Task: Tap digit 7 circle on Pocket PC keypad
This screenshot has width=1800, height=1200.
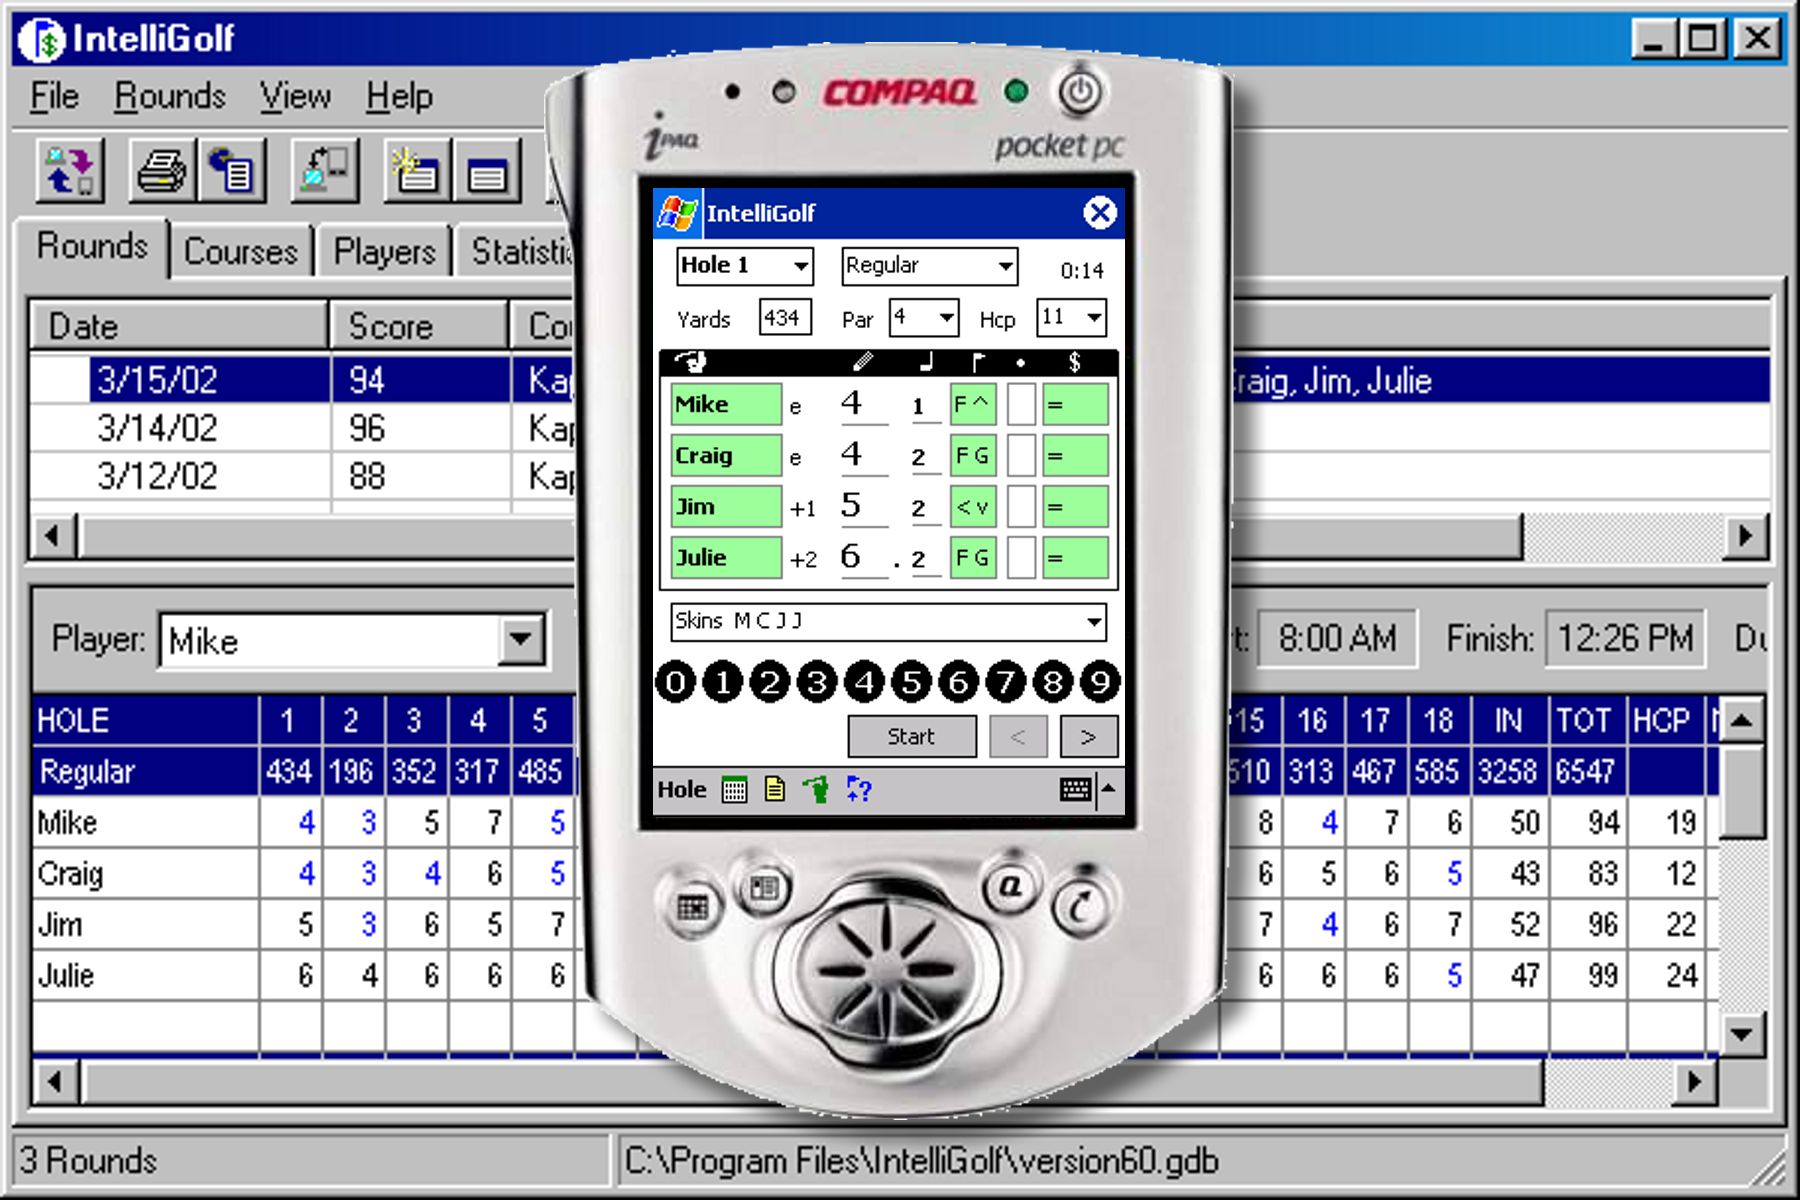Action: pos(1006,683)
